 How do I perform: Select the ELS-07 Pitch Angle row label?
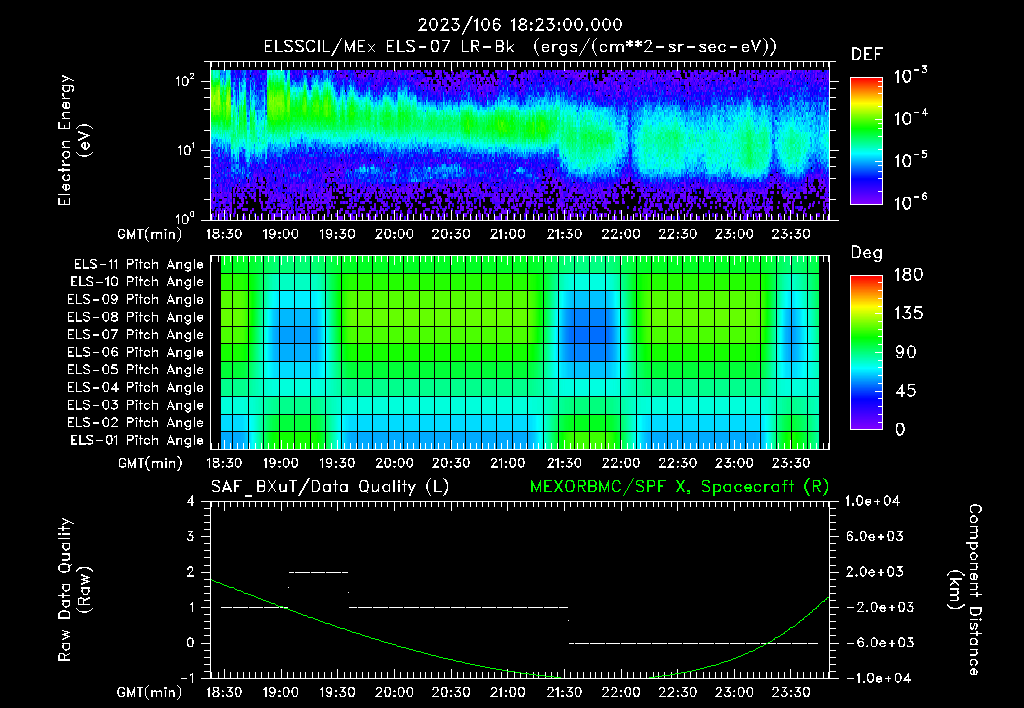pos(136,334)
